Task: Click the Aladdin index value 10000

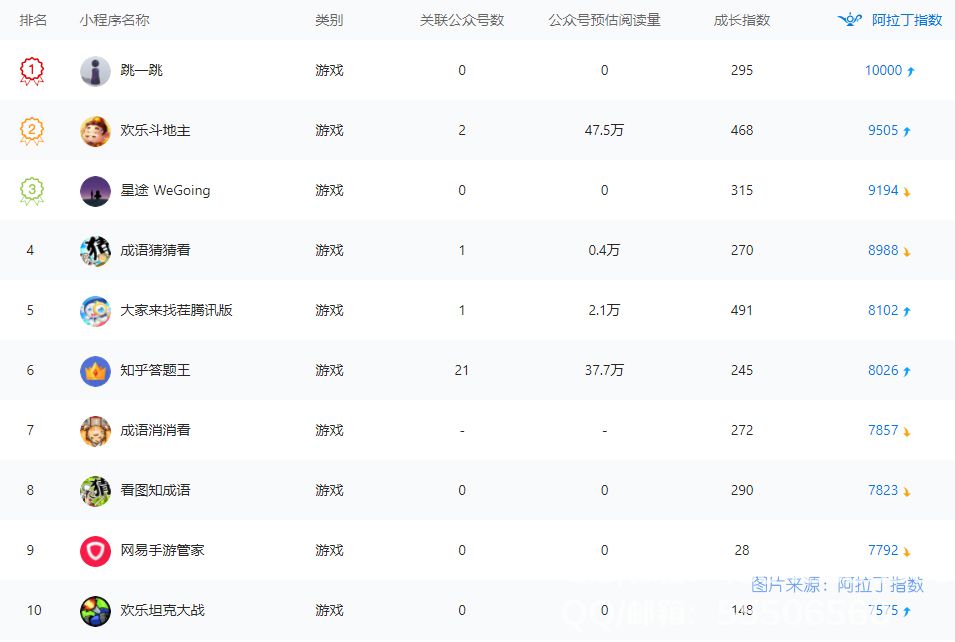Action: point(883,70)
